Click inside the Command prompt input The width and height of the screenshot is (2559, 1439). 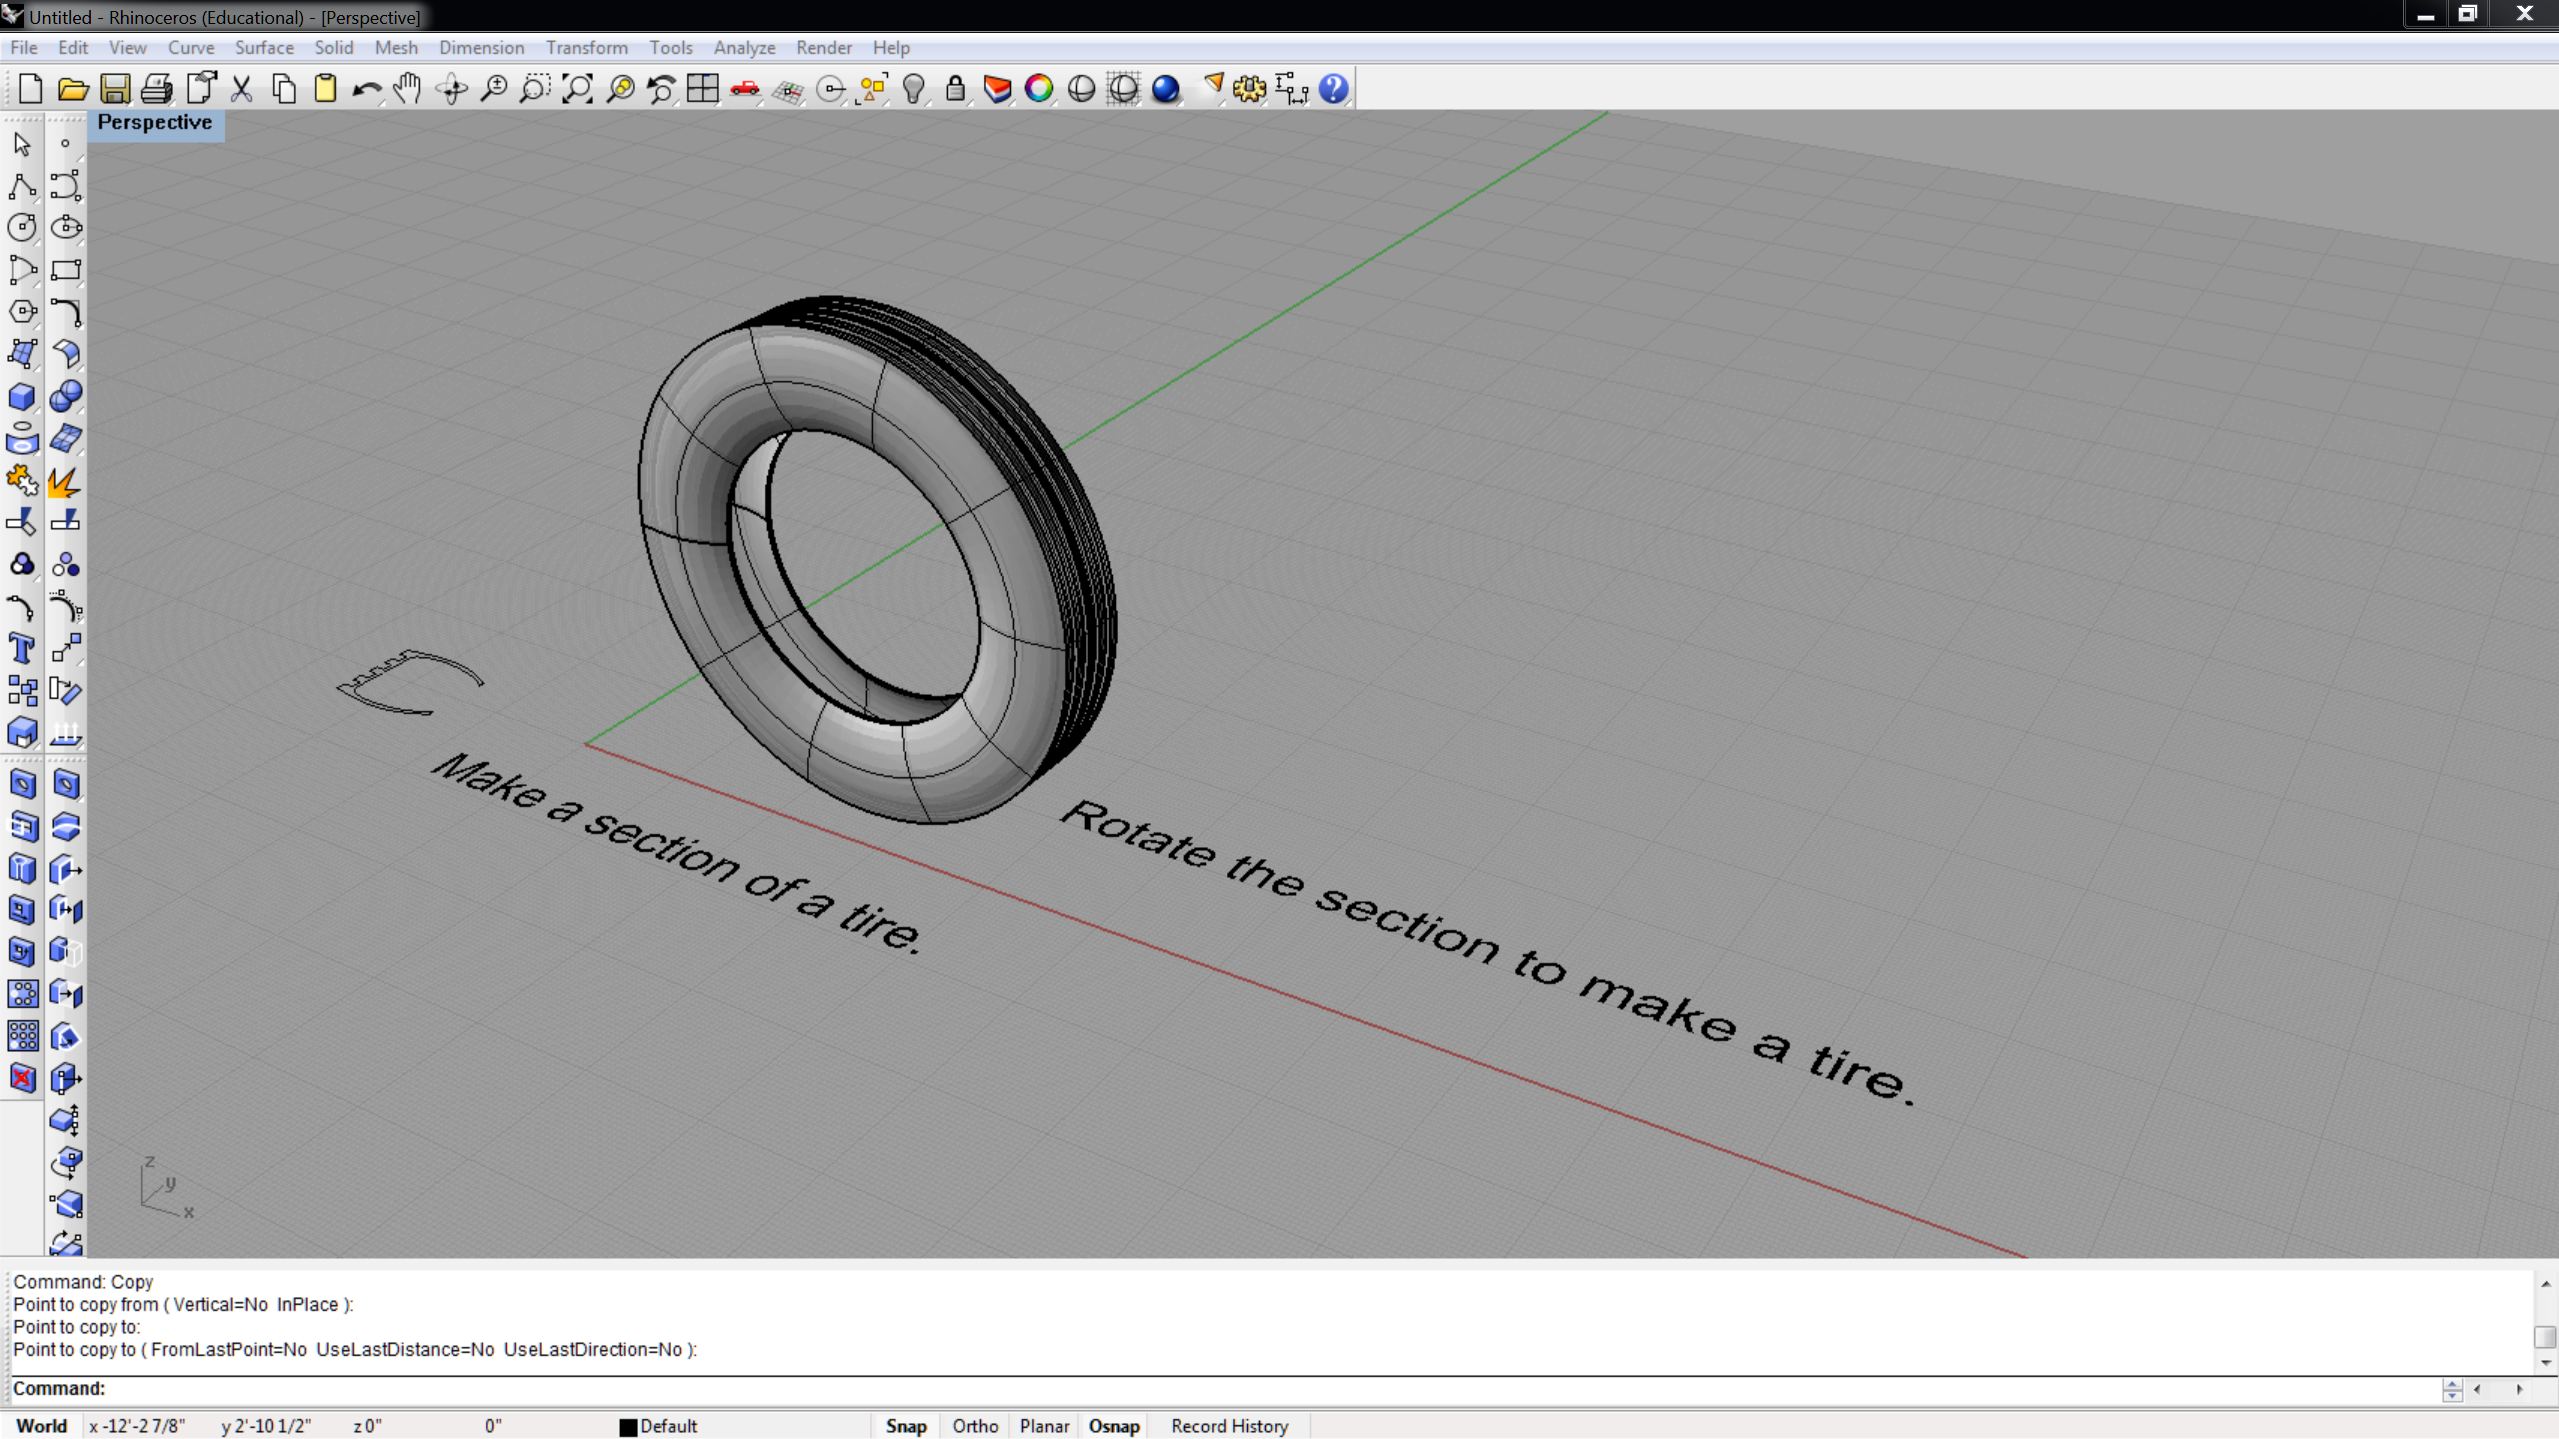pyautogui.click(x=1270, y=1389)
